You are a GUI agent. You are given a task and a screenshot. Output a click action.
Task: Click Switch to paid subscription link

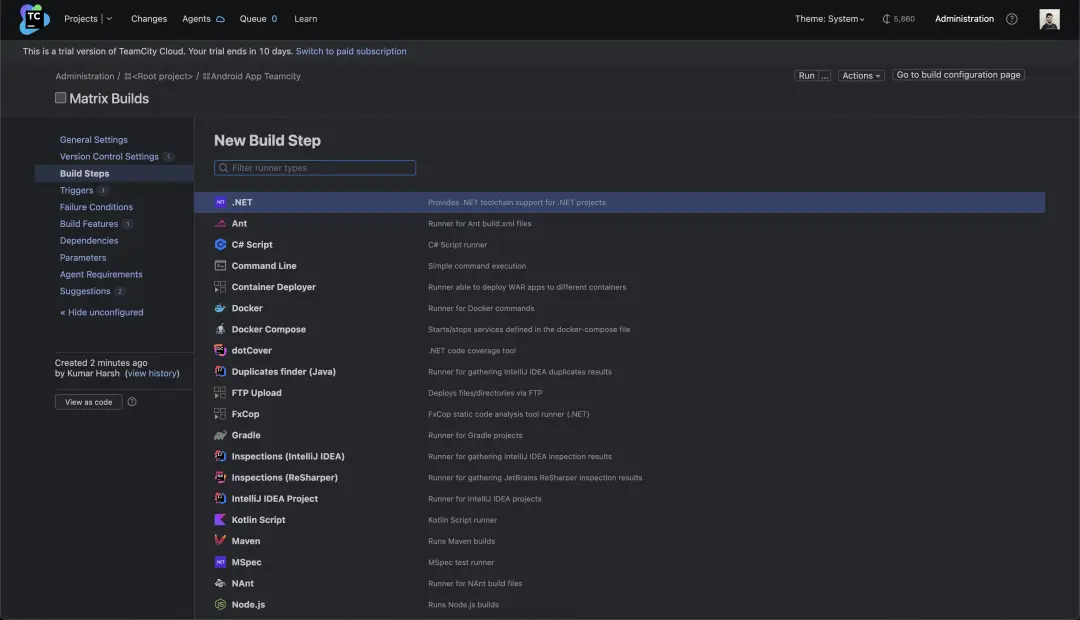[351, 51]
